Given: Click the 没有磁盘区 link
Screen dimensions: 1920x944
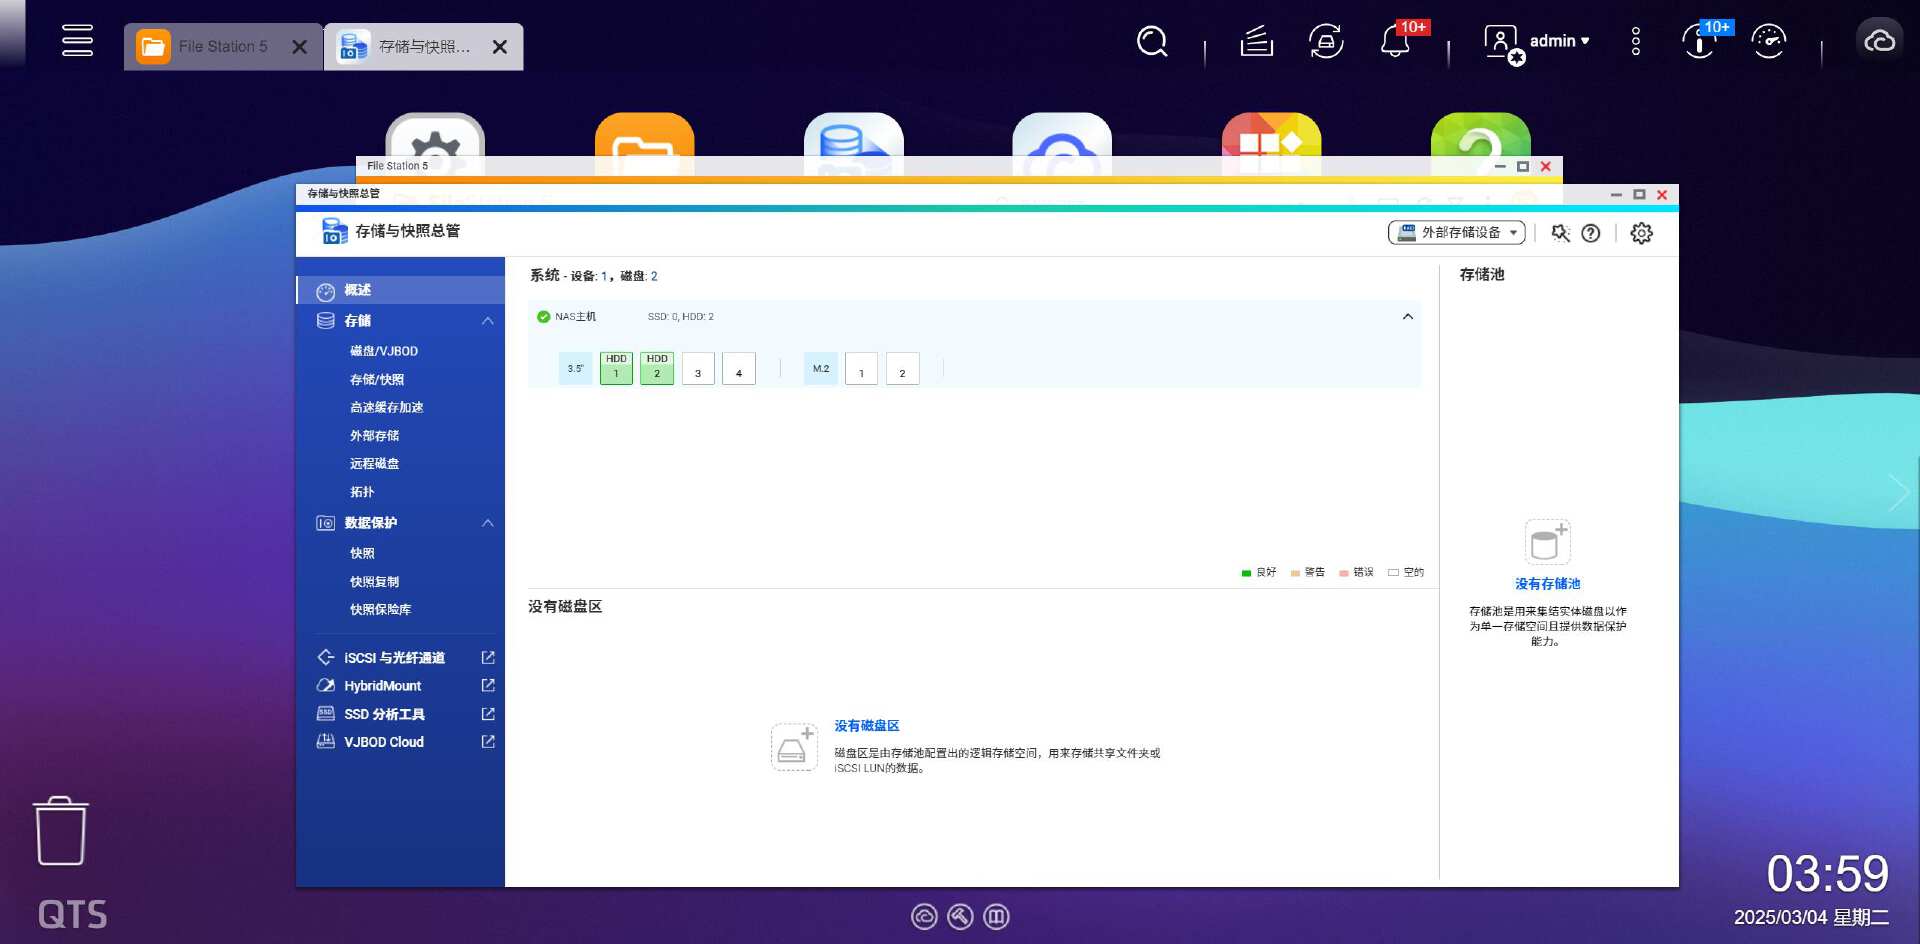Looking at the screenshot, I should tap(867, 726).
